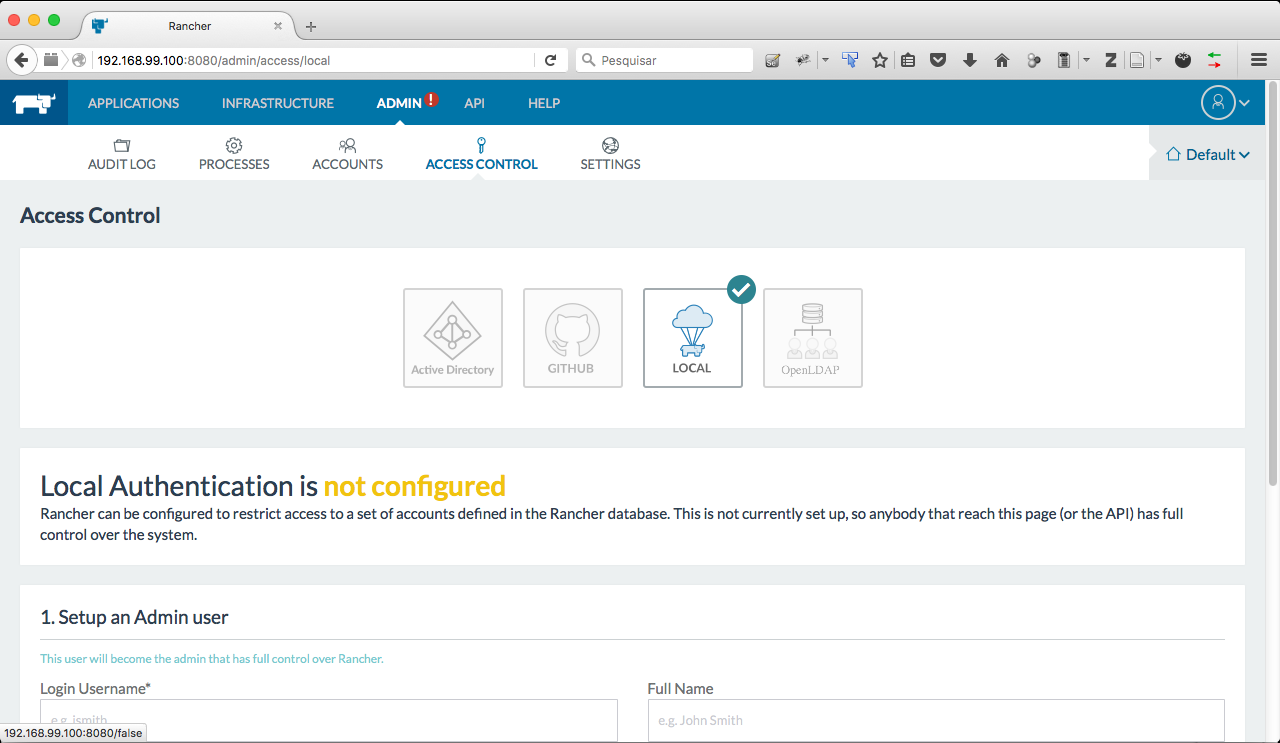
Task: Open the Firefox hamburger menu
Action: click(1259, 60)
